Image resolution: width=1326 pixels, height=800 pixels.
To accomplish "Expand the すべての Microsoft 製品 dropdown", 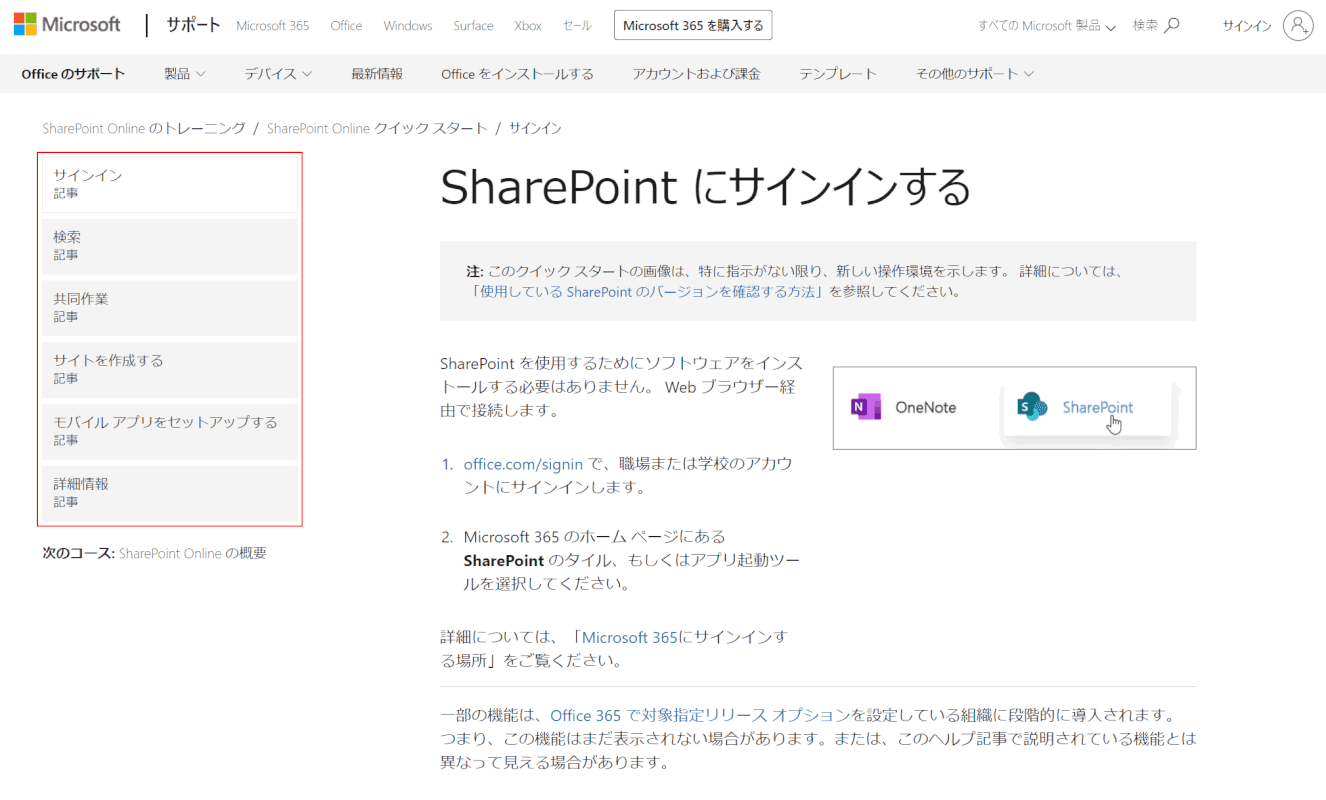I will tap(1046, 26).
